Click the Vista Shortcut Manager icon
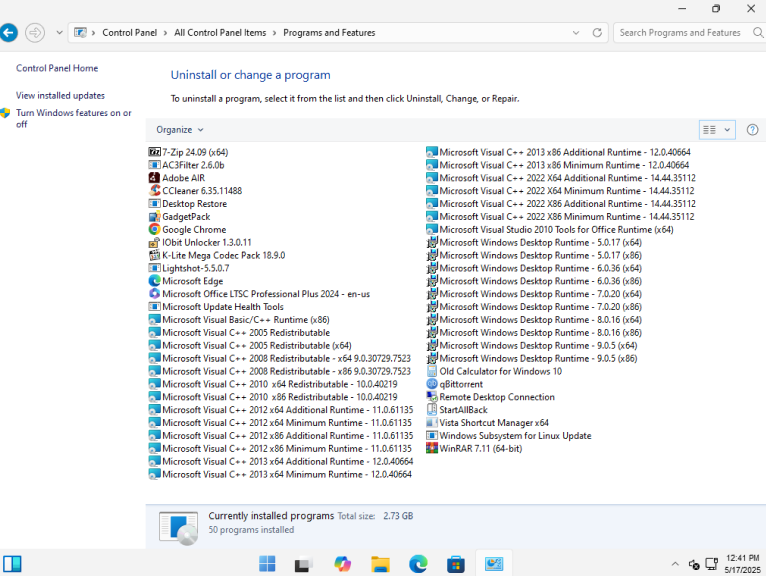The height and width of the screenshot is (576, 766). (432, 423)
